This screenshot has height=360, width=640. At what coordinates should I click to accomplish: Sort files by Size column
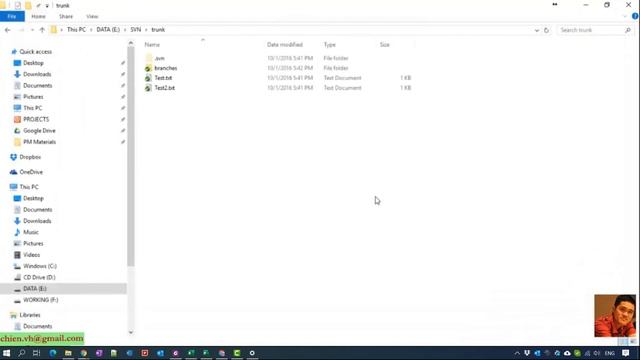384,44
